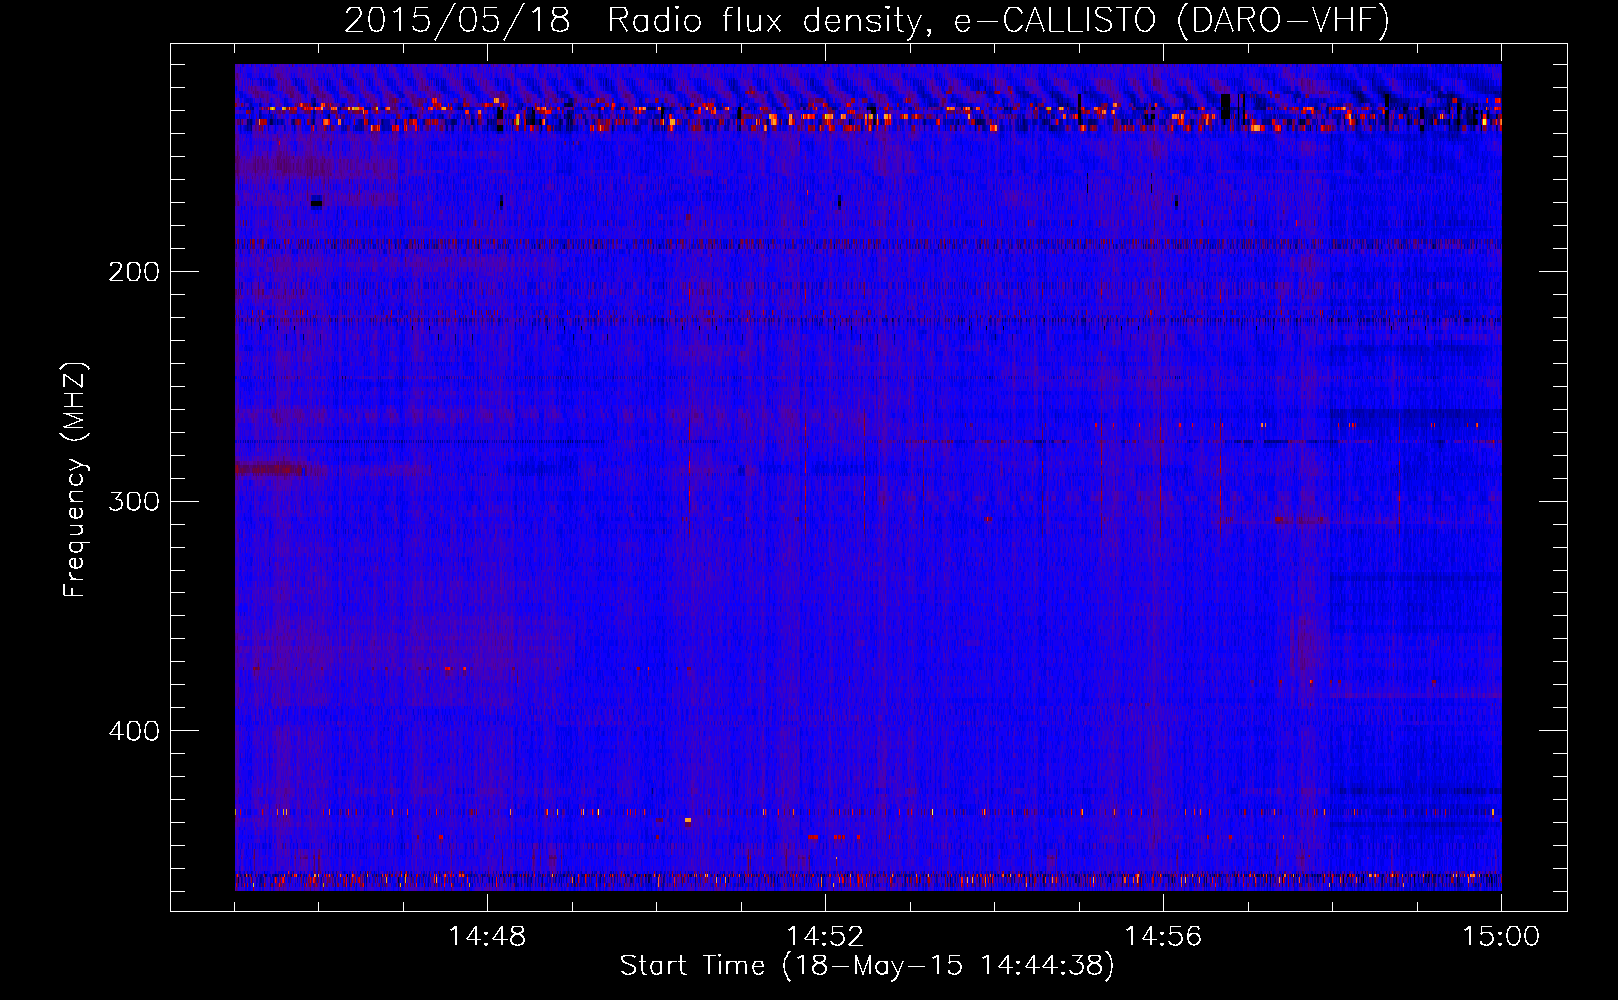Click the 15:00 time axis label
Viewport: 1618px width, 1000px height.
tap(1501, 937)
